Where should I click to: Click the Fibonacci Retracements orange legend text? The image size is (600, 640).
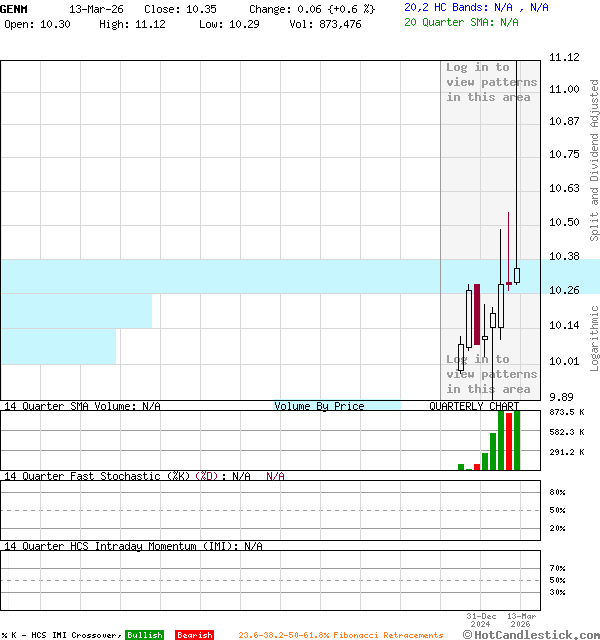(x=340, y=635)
